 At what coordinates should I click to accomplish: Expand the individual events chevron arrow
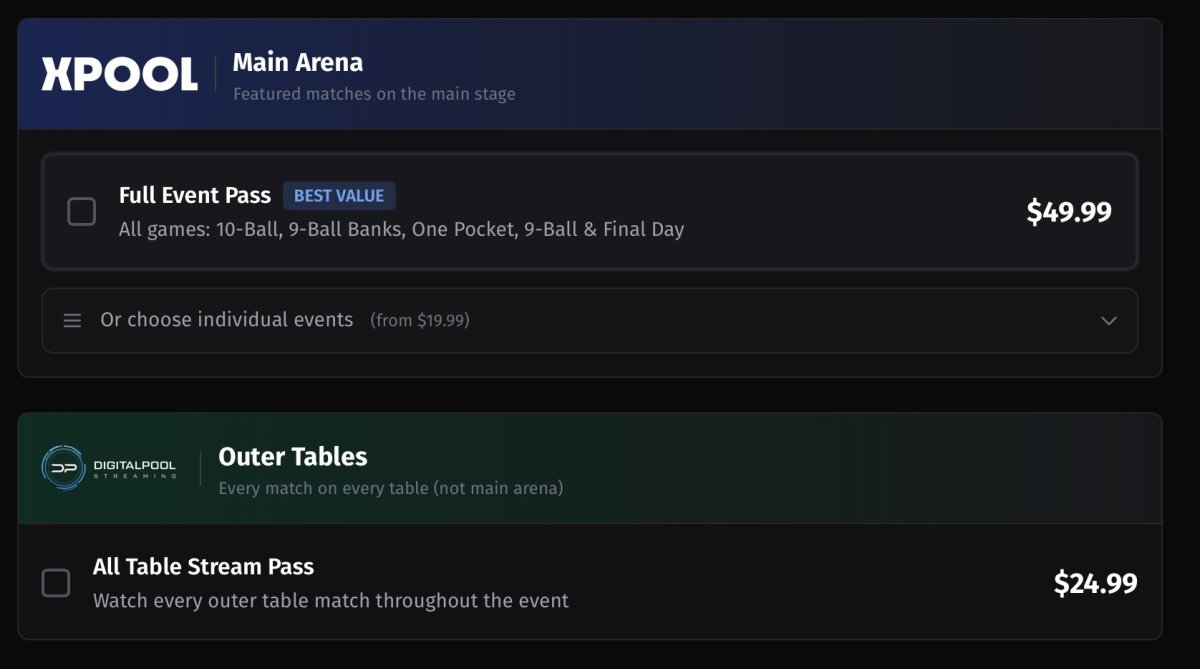1108,321
